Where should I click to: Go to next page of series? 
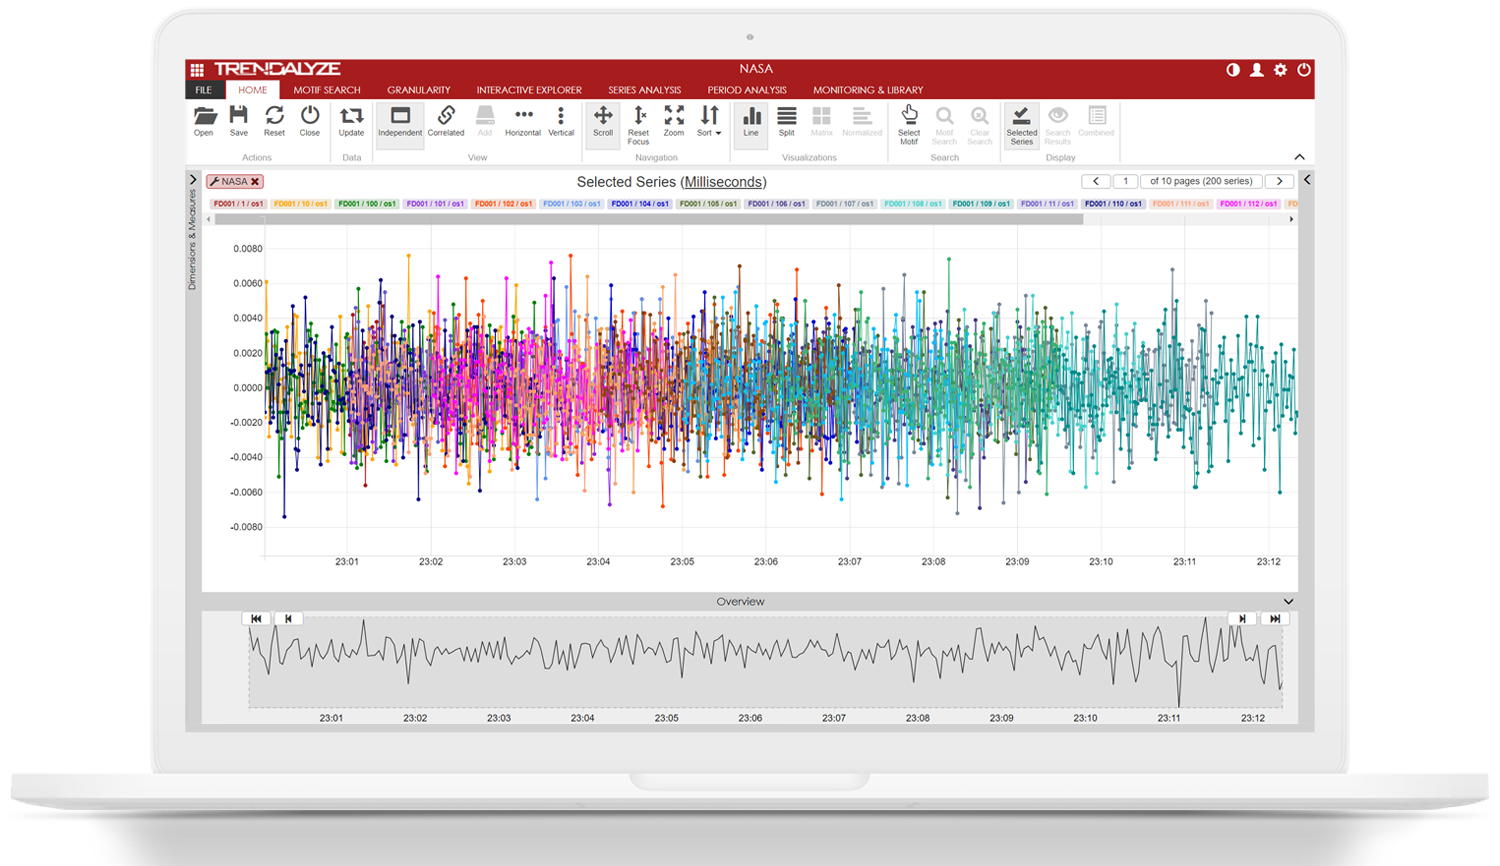(x=1279, y=182)
